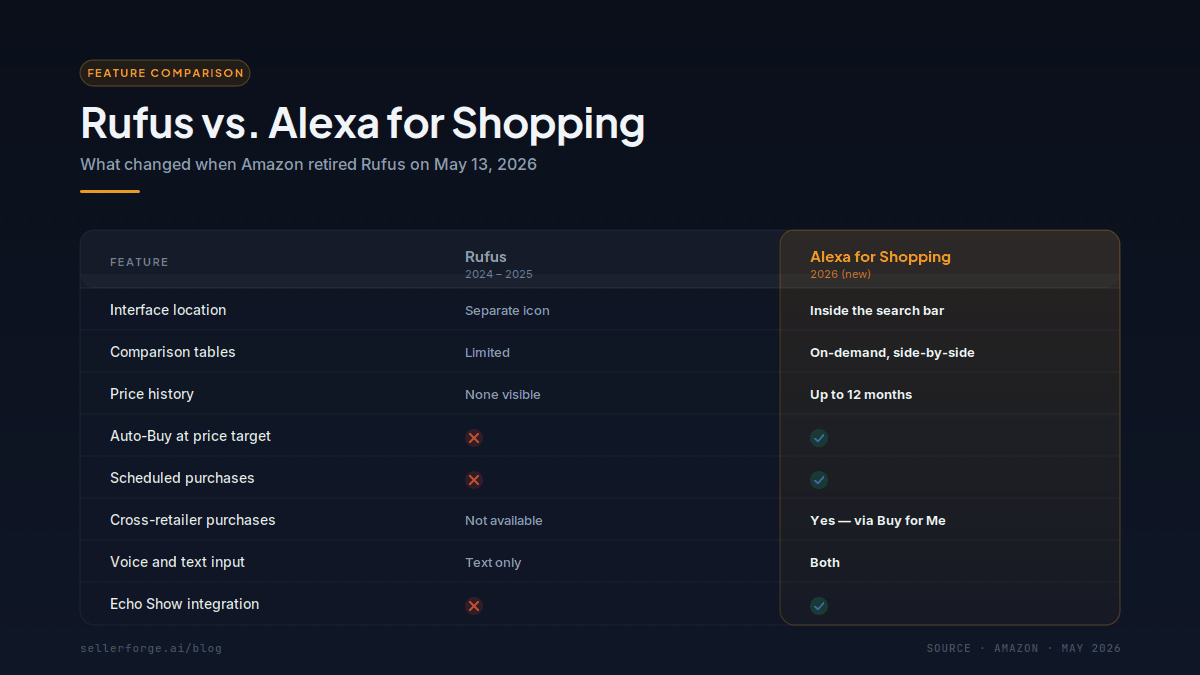Select the "Voice and text input" label
Image resolution: width=1200 pixels, height=675 pixels.
click(x=177, y=562)
